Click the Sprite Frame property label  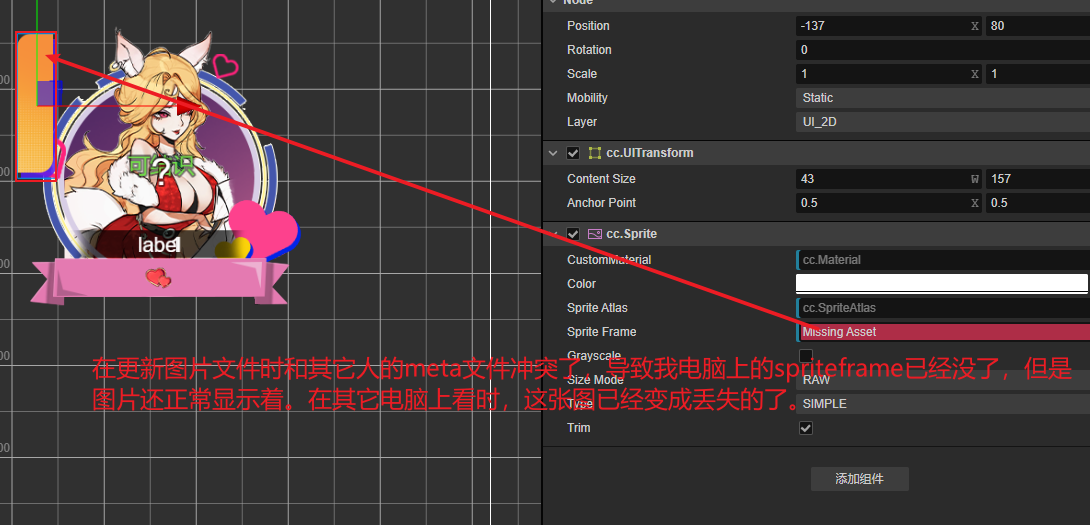pyautogui.click(x=601, y=332)
